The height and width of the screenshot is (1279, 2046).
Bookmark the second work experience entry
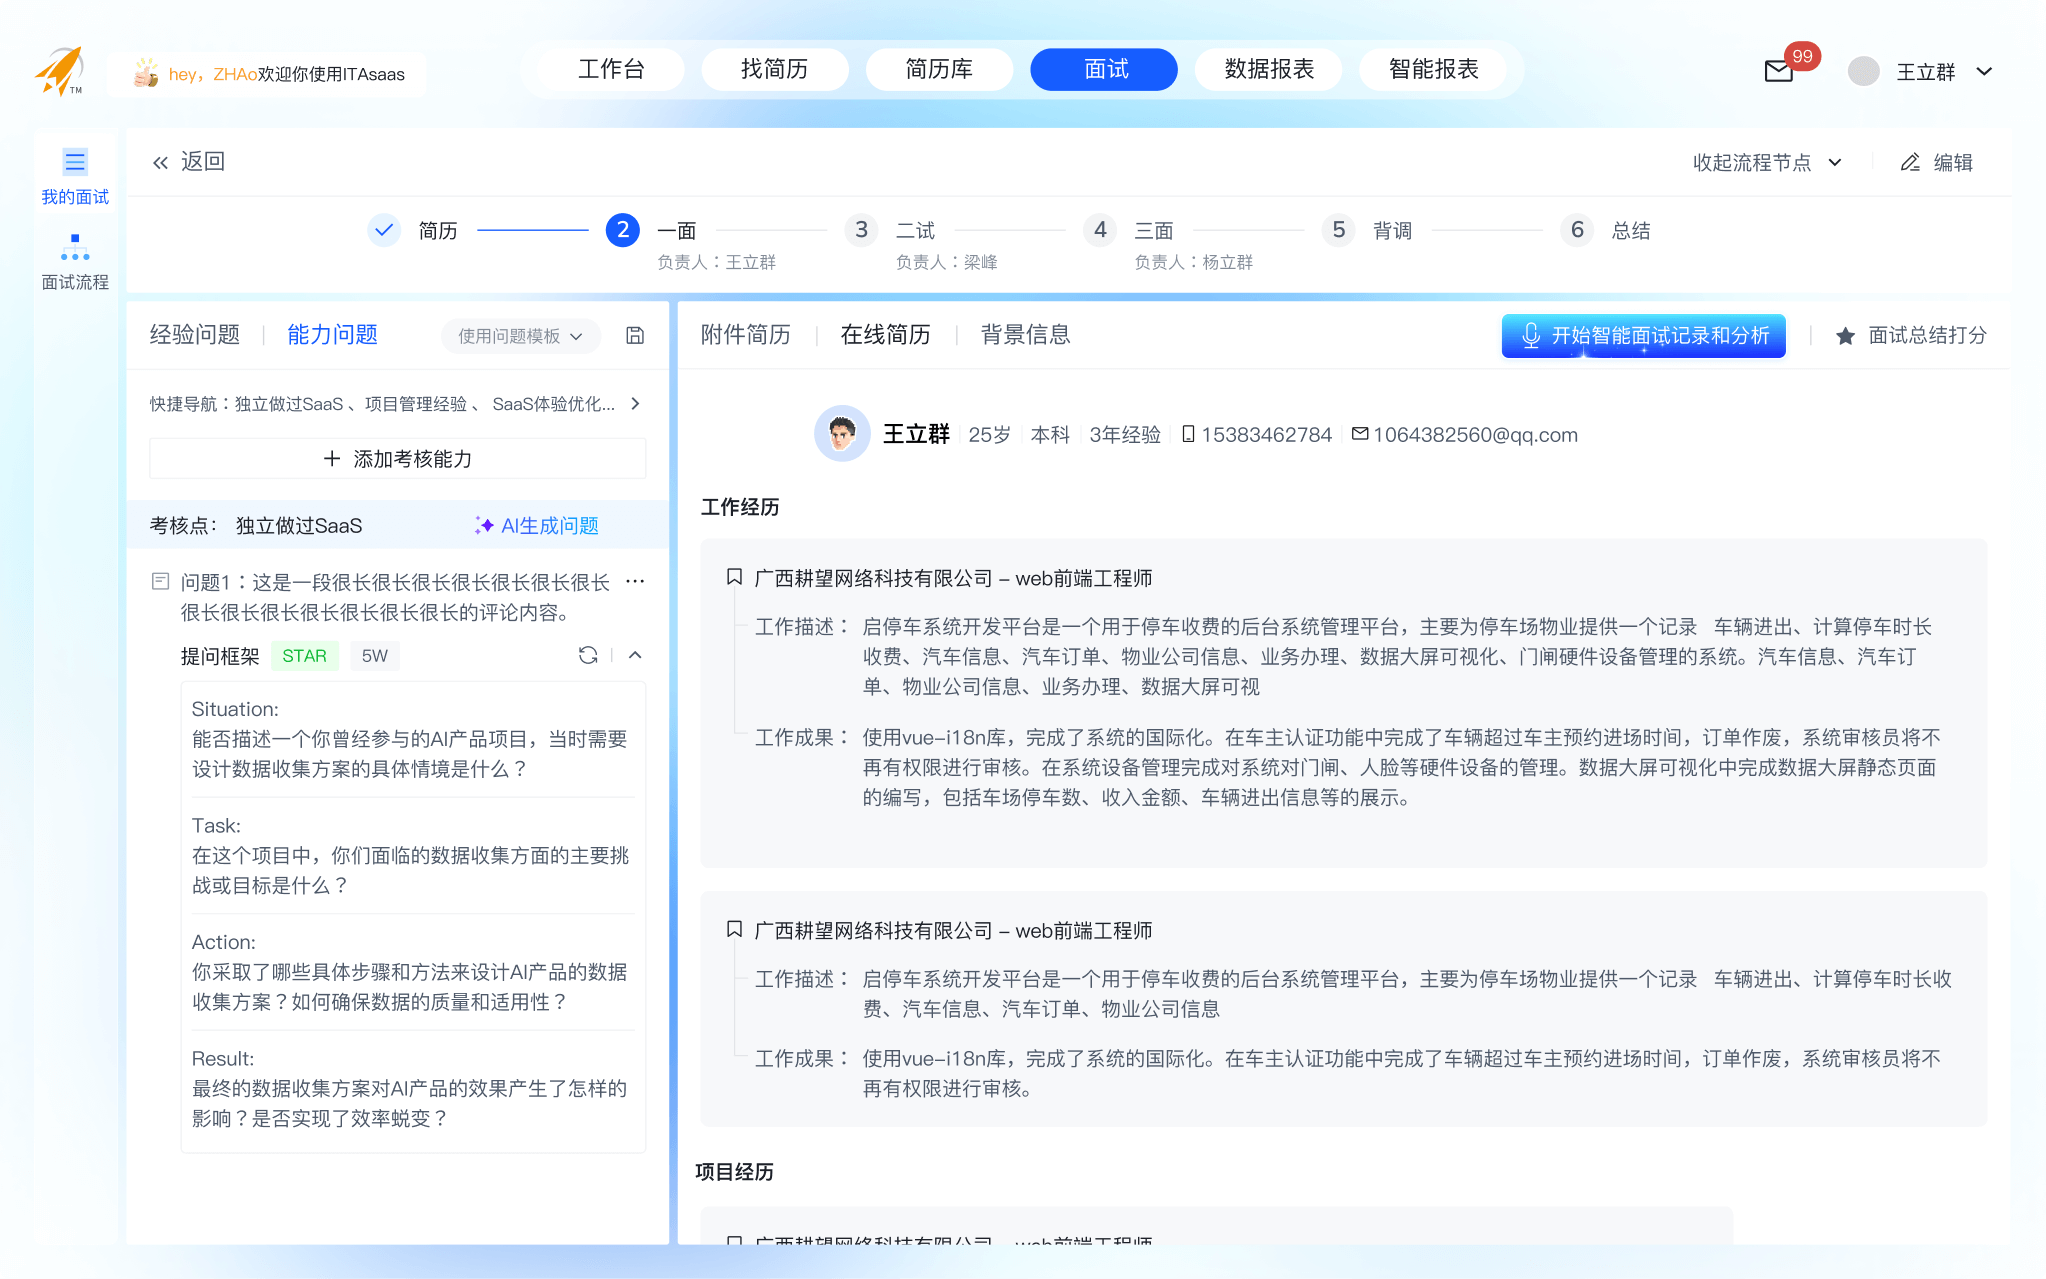click(x=734, y=929)
